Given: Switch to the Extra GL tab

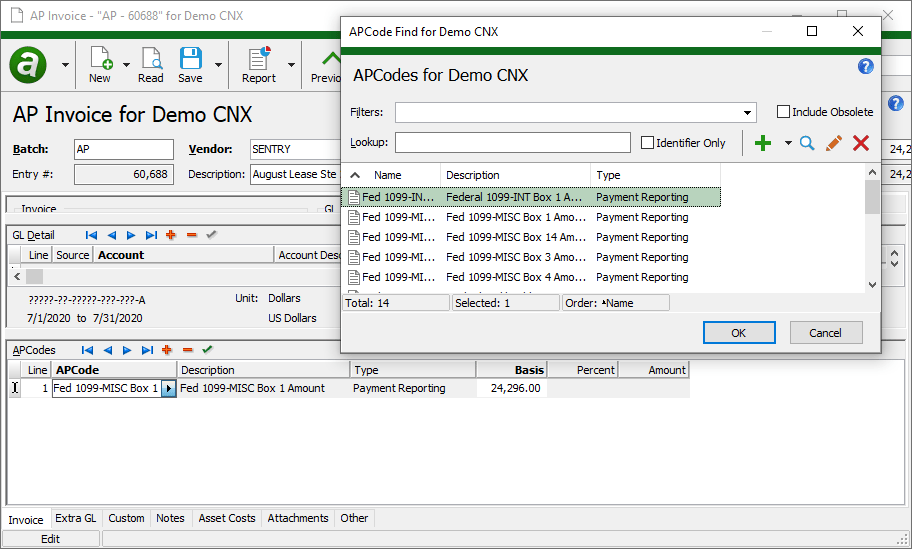Looking at the screenshot, I should click(76, 518).
